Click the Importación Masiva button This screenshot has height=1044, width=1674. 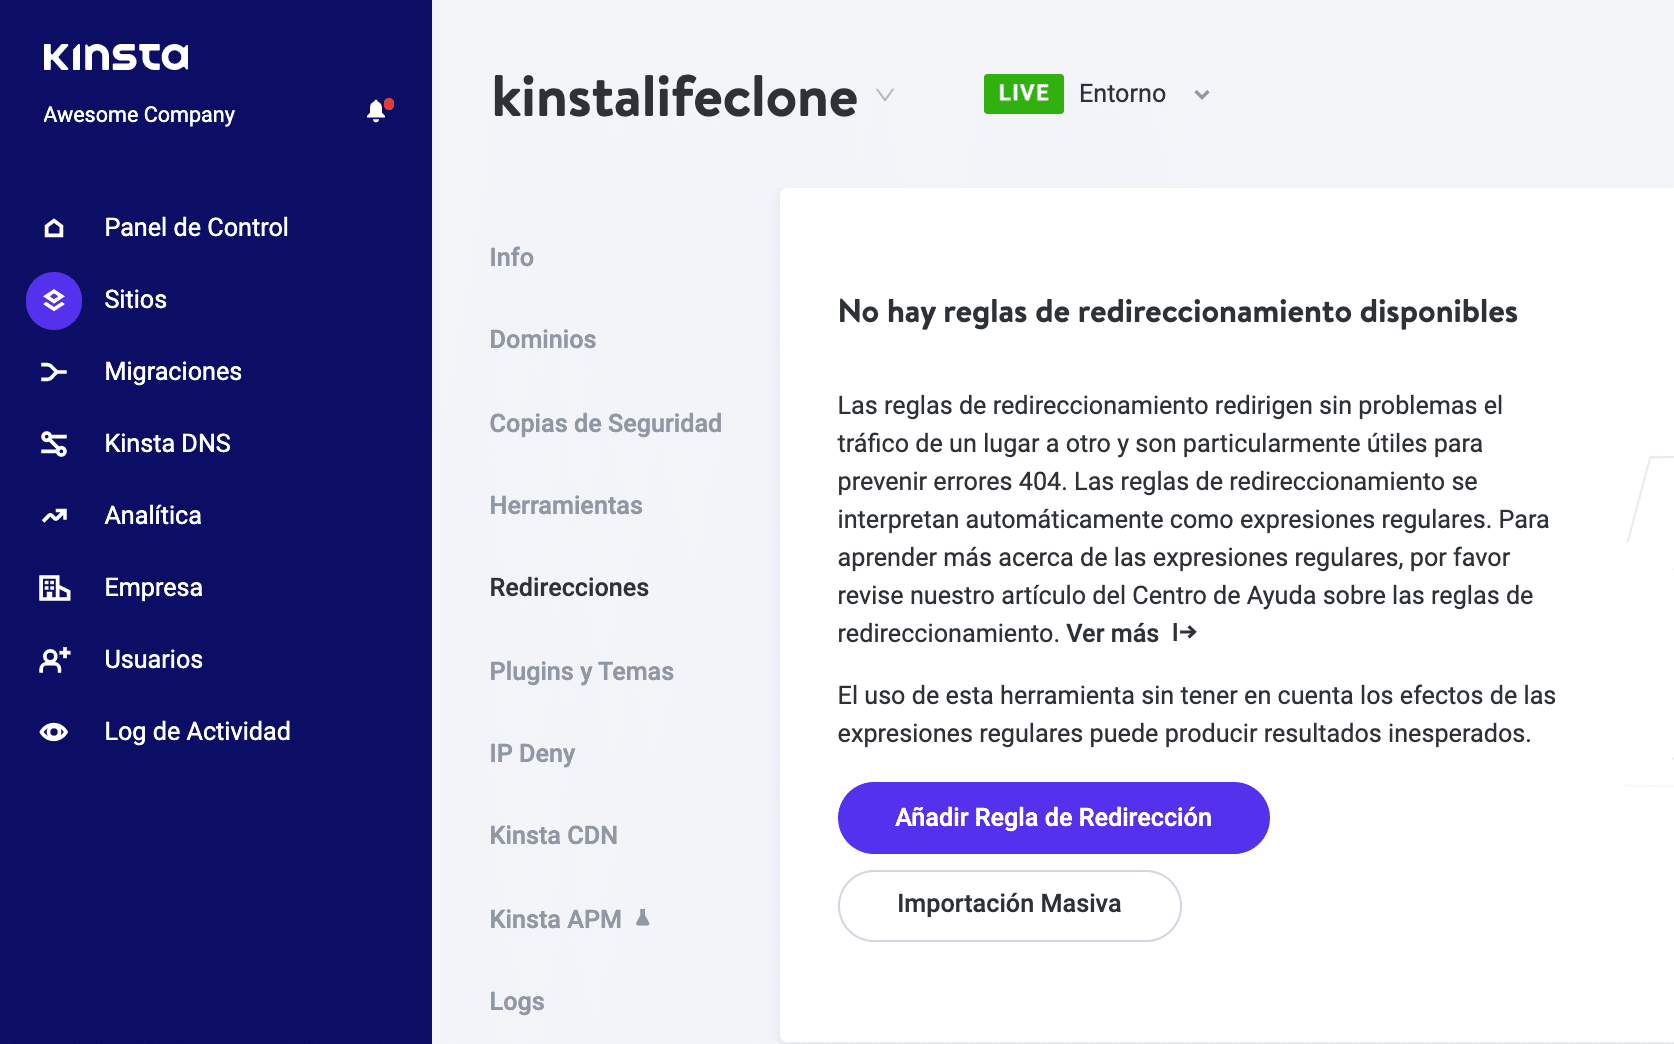pos(1009,905)
